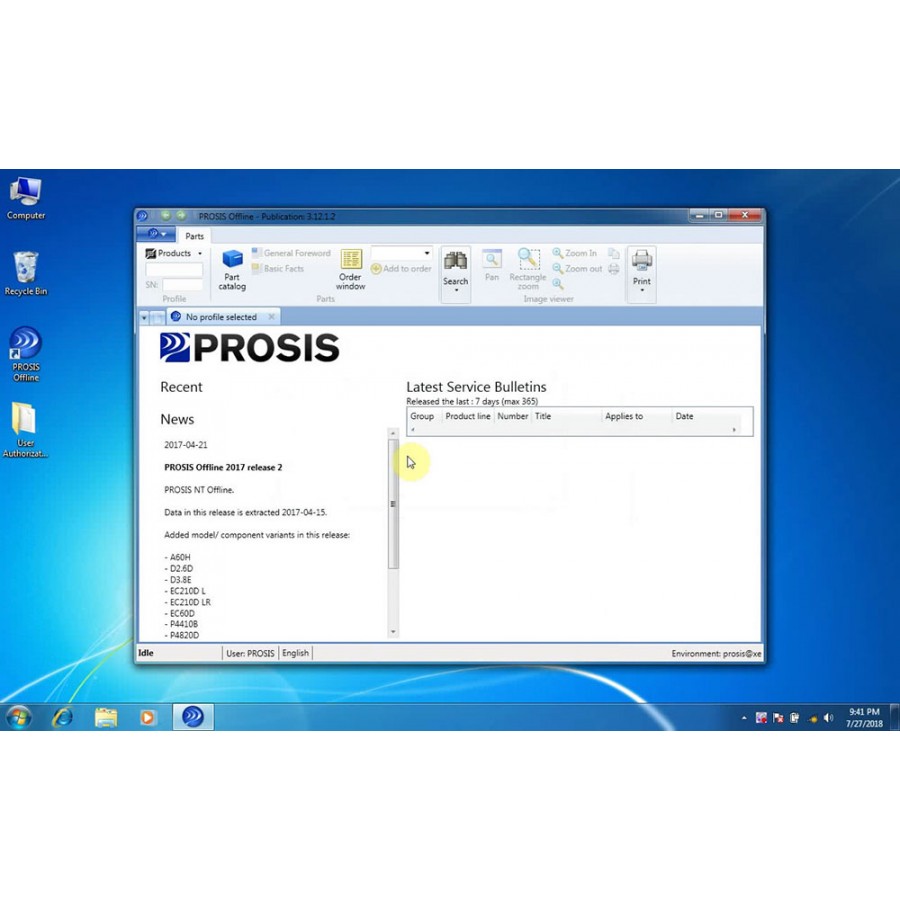Click the News panel vertical scrollbar thumb
This screenshot has width=900, height=900.
click(x=393, y=504)
